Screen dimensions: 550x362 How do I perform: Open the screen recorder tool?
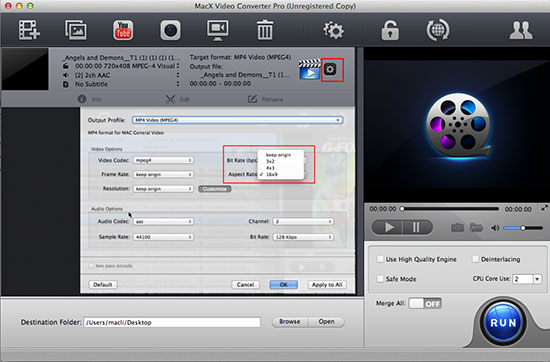pyautogui.click(x=217, y=30)
